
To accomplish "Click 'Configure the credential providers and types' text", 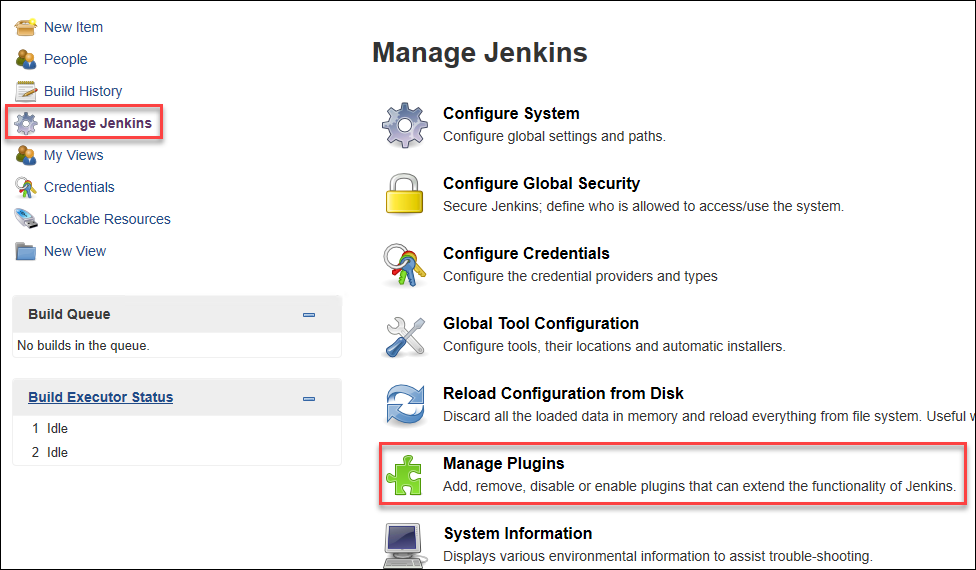I will point(580,276).
